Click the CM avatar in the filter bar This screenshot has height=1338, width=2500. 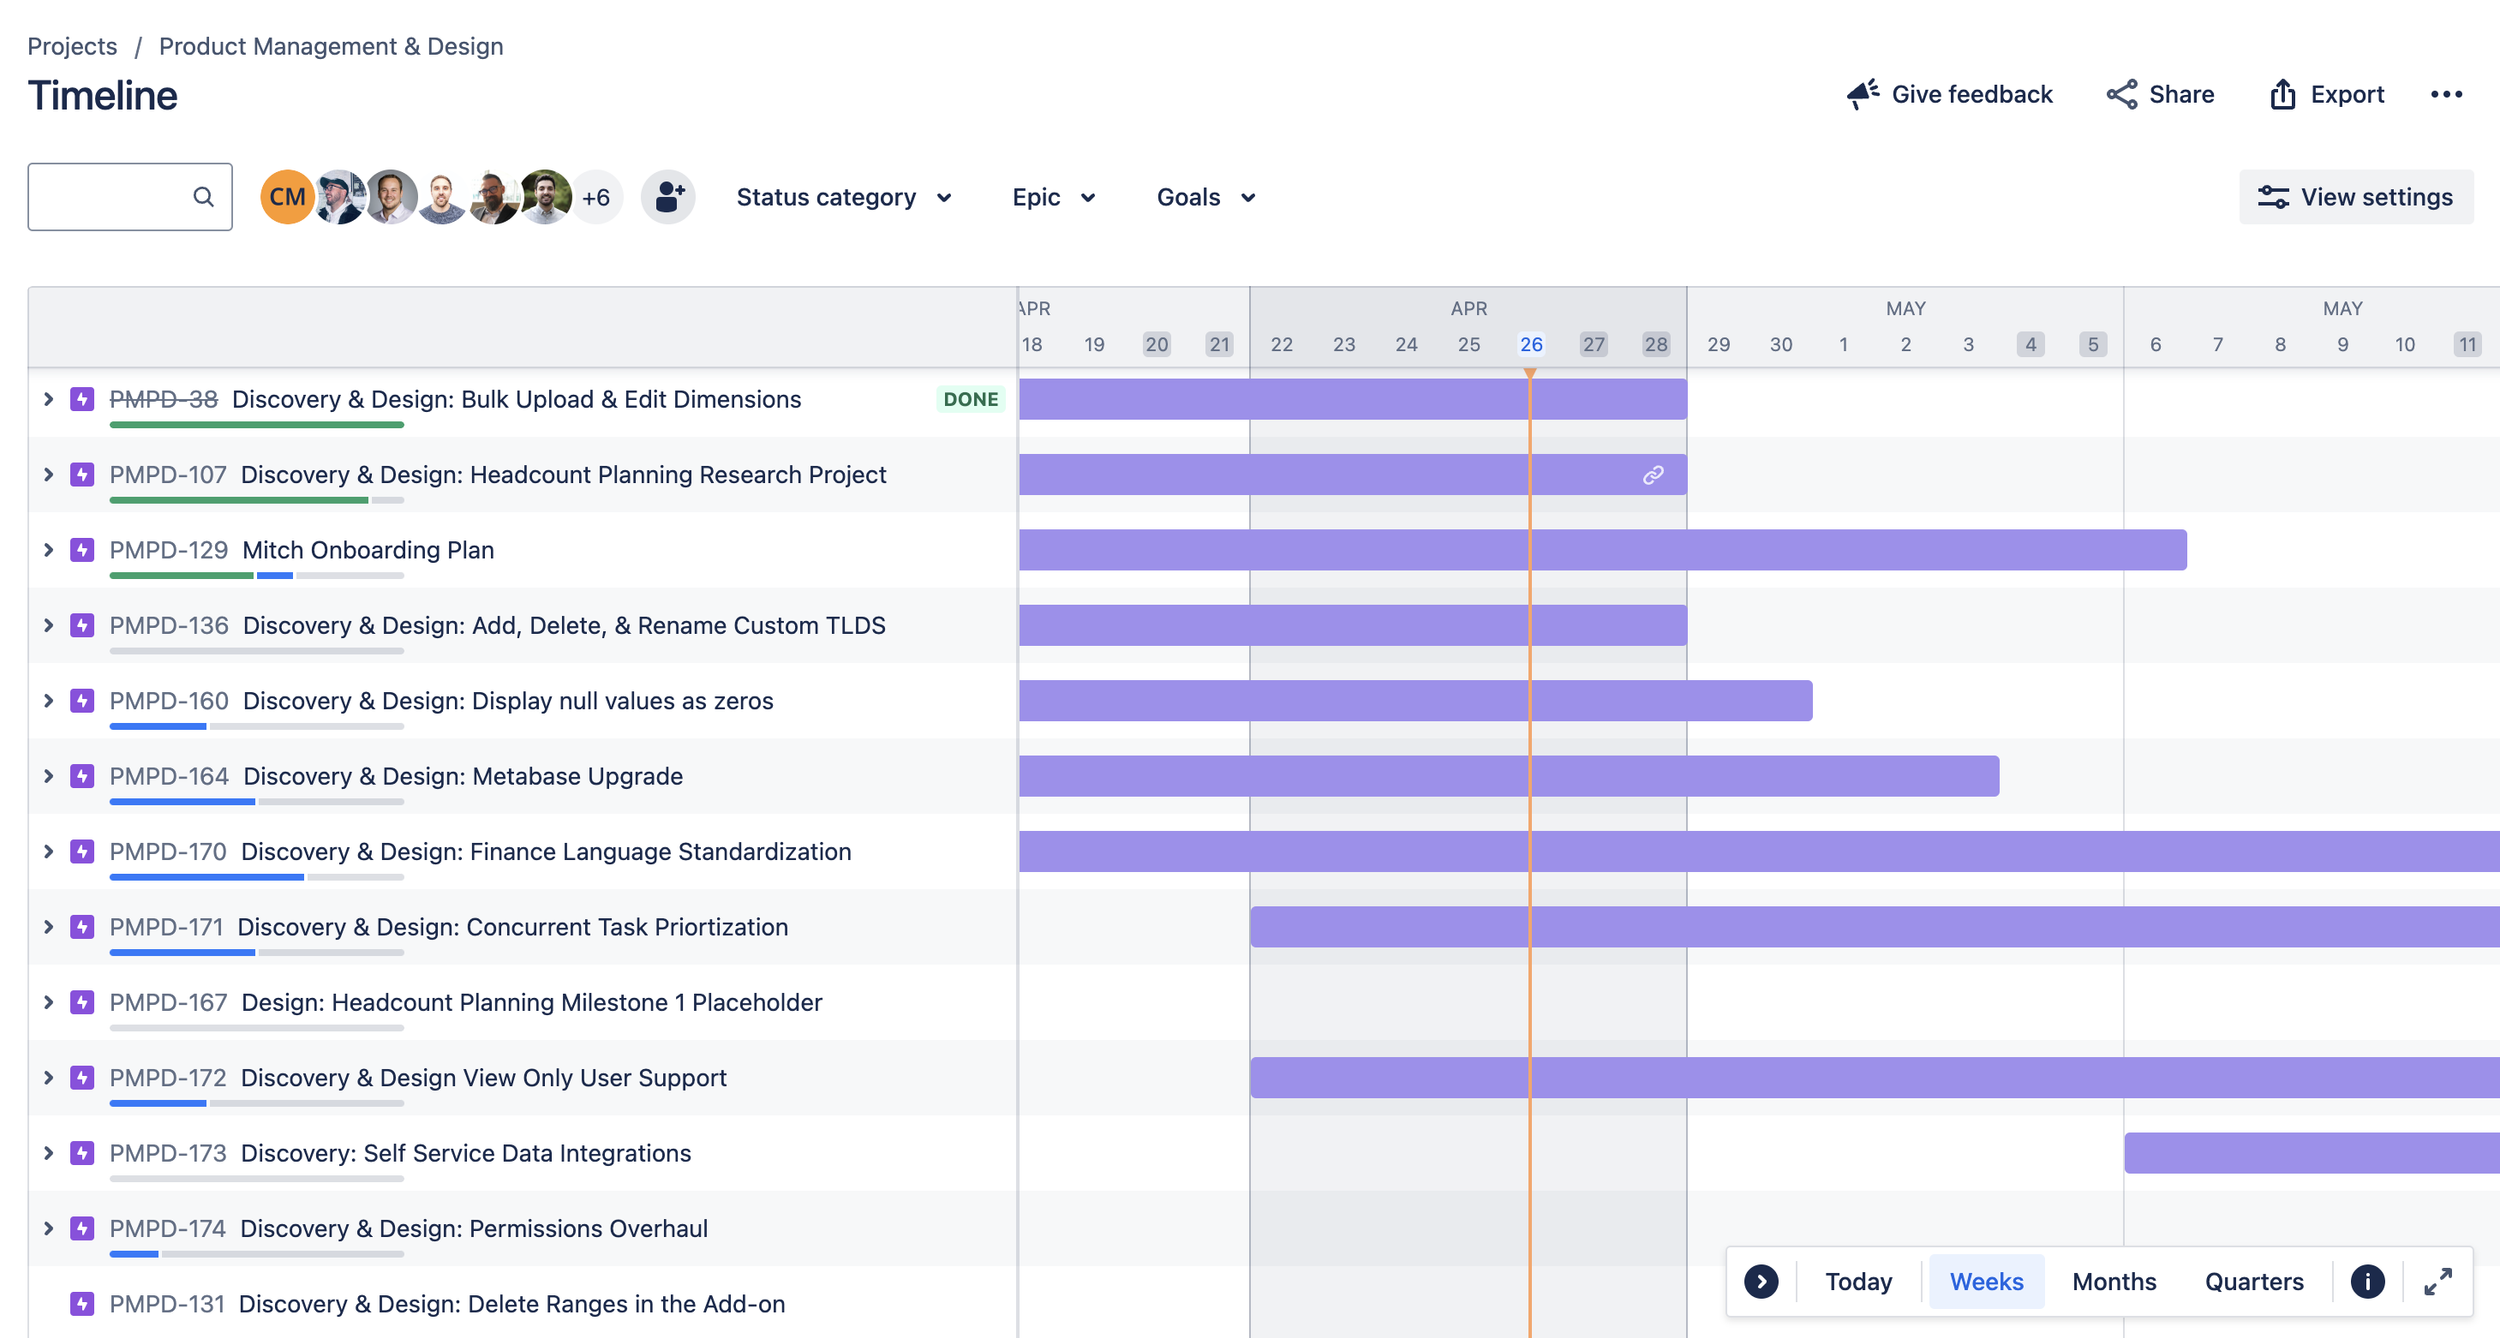click(x=286, y=196)
